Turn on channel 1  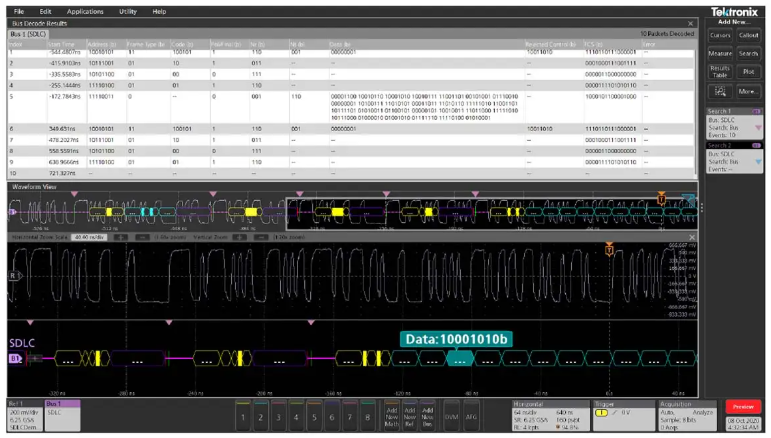click(243, 417)
